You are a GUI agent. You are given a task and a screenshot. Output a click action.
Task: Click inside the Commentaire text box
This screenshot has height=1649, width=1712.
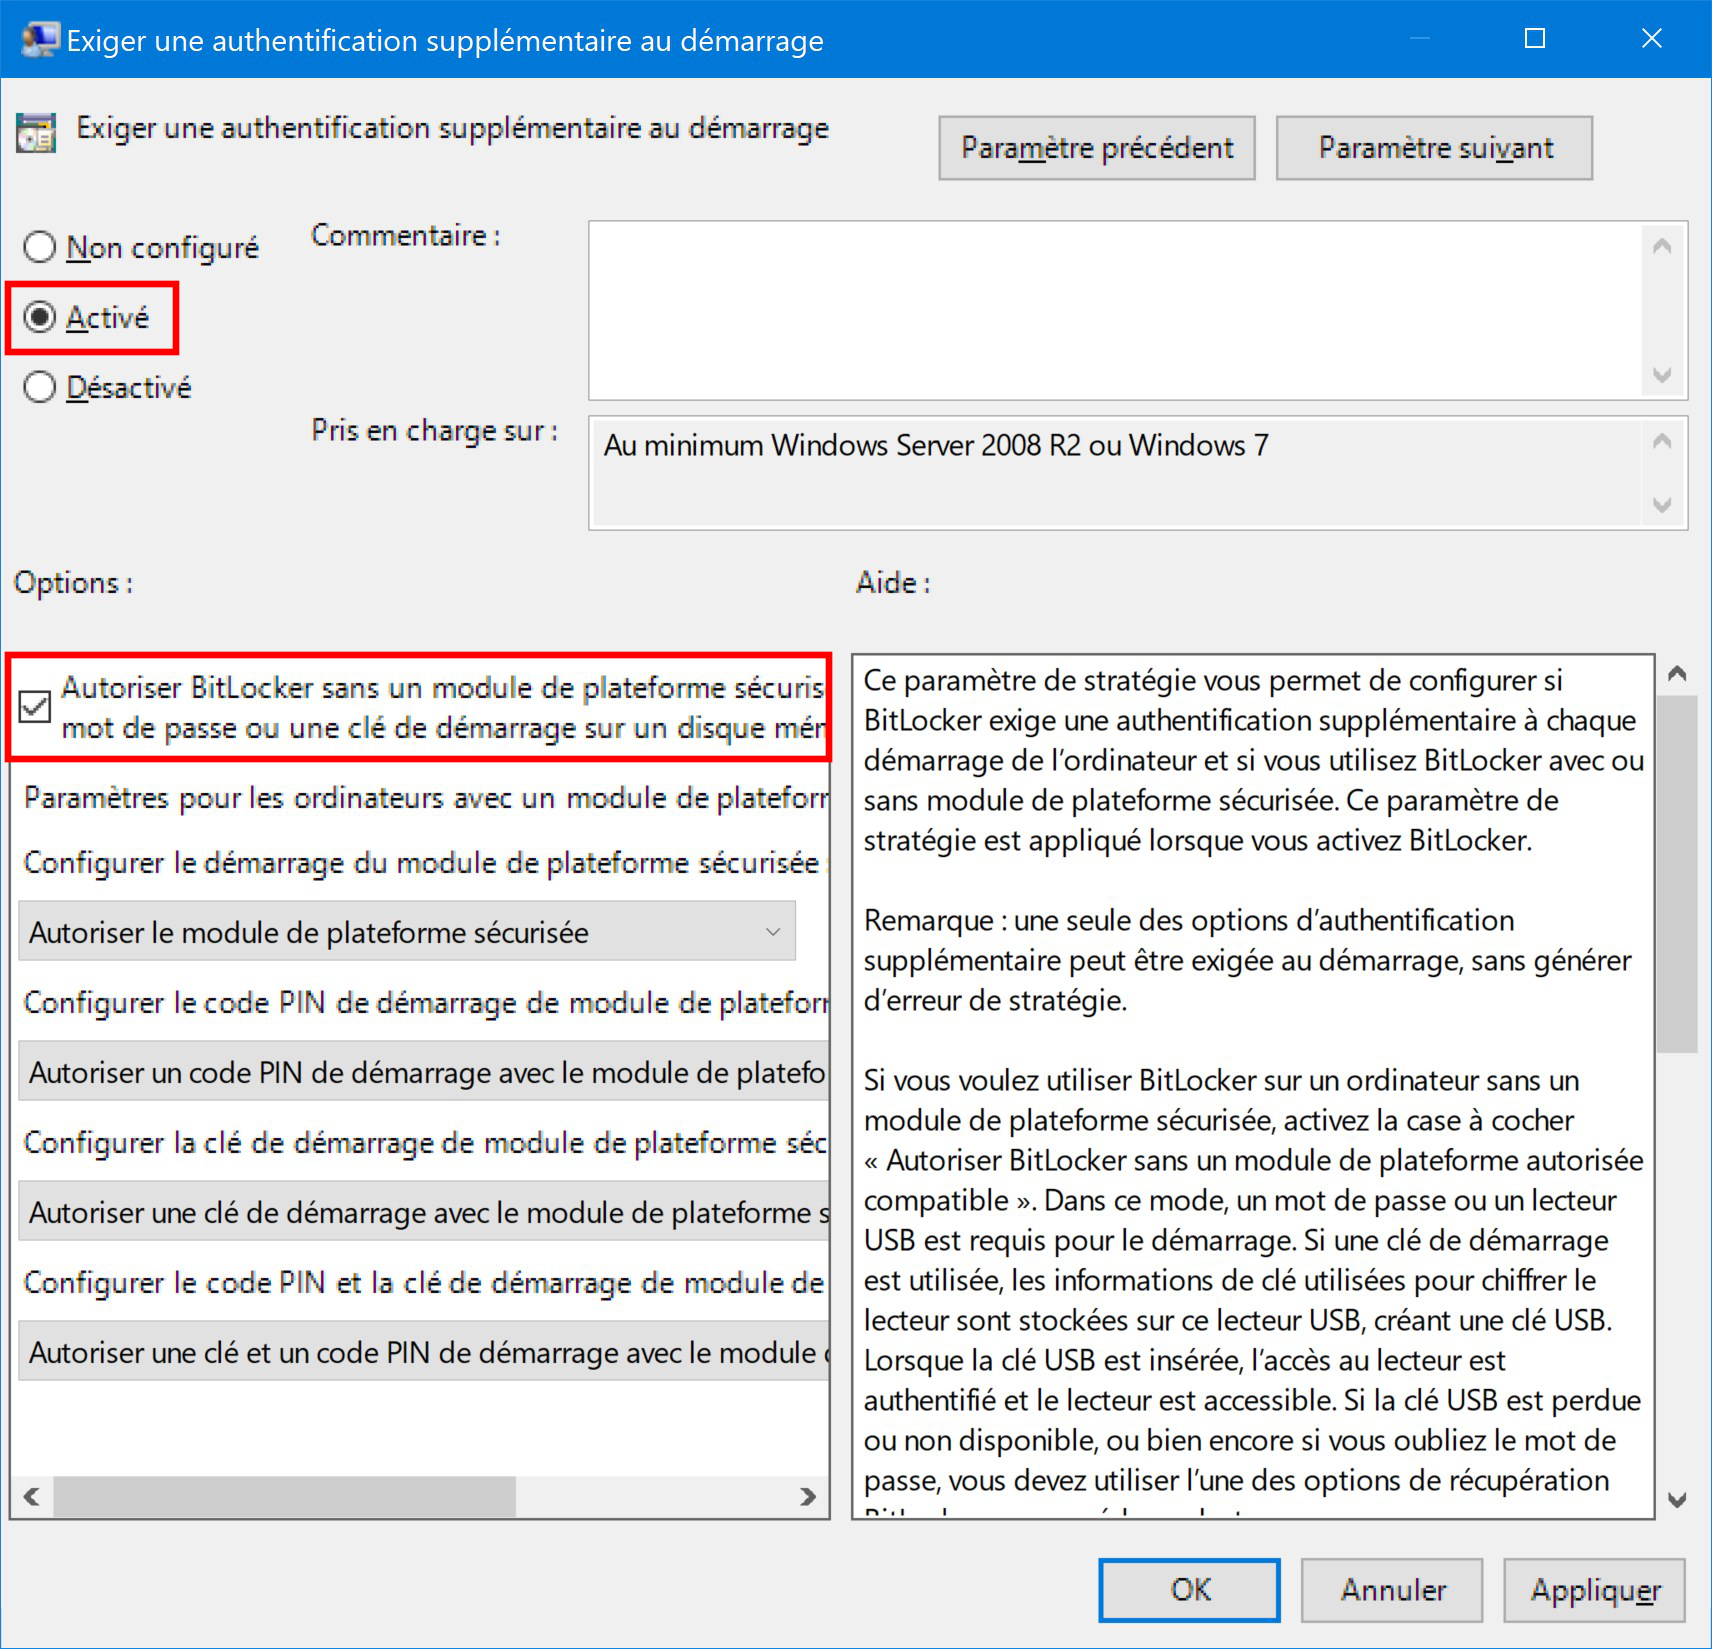(1115, 310)
